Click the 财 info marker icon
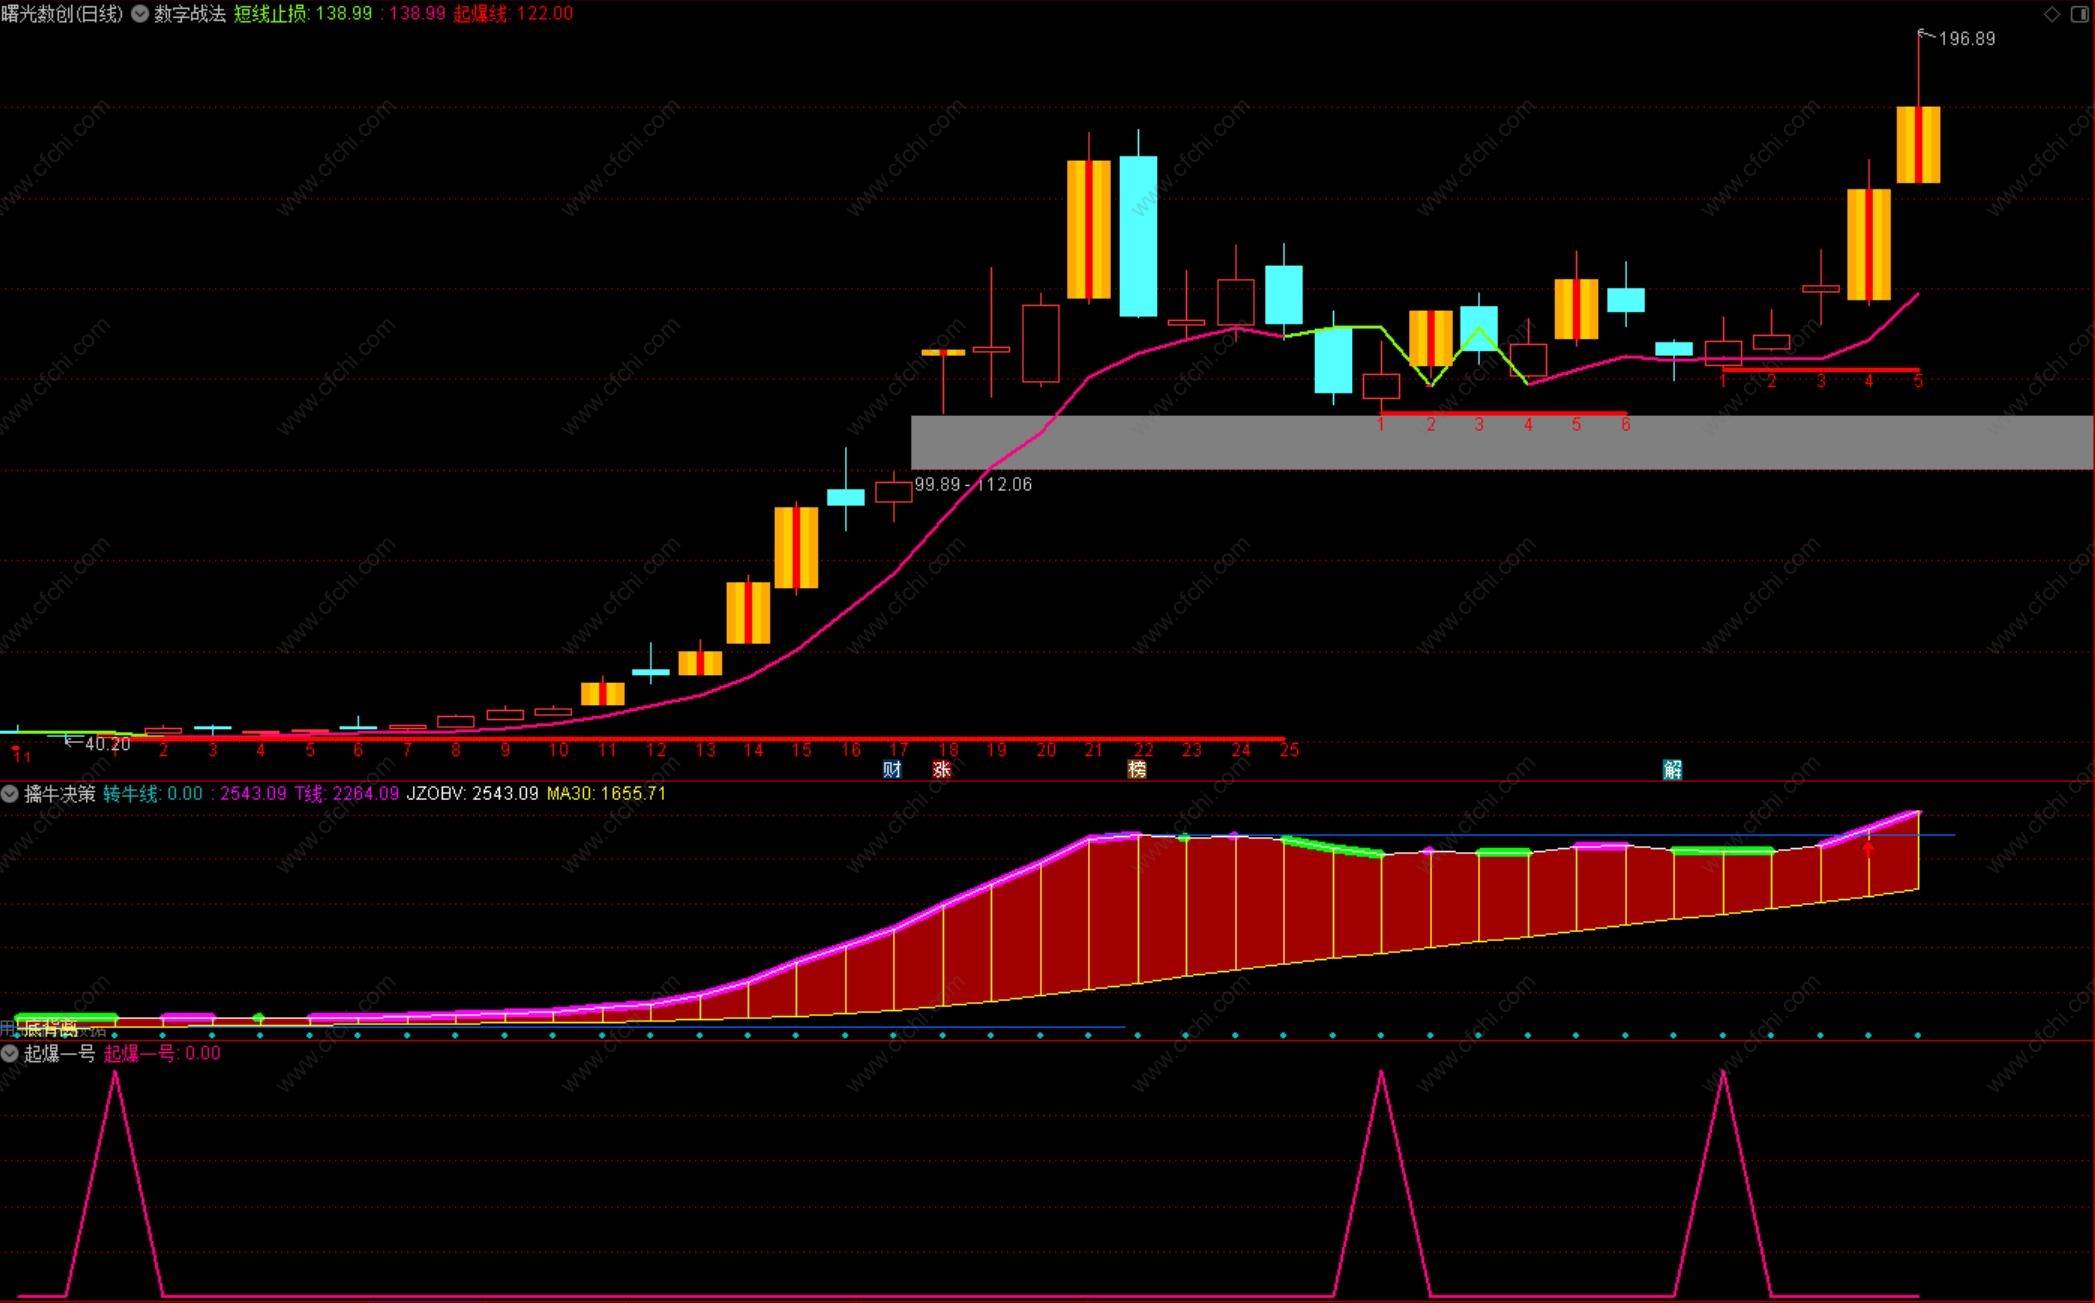 892,769
